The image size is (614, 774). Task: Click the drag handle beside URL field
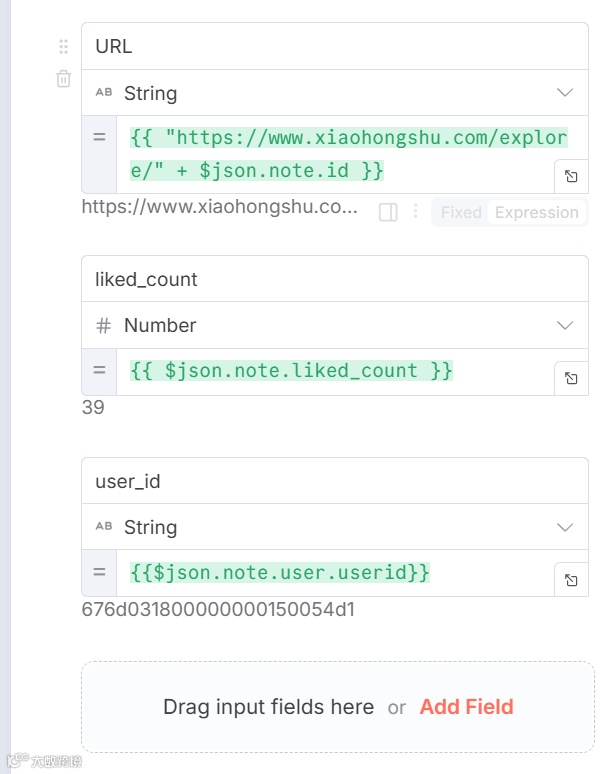point(63,46)
